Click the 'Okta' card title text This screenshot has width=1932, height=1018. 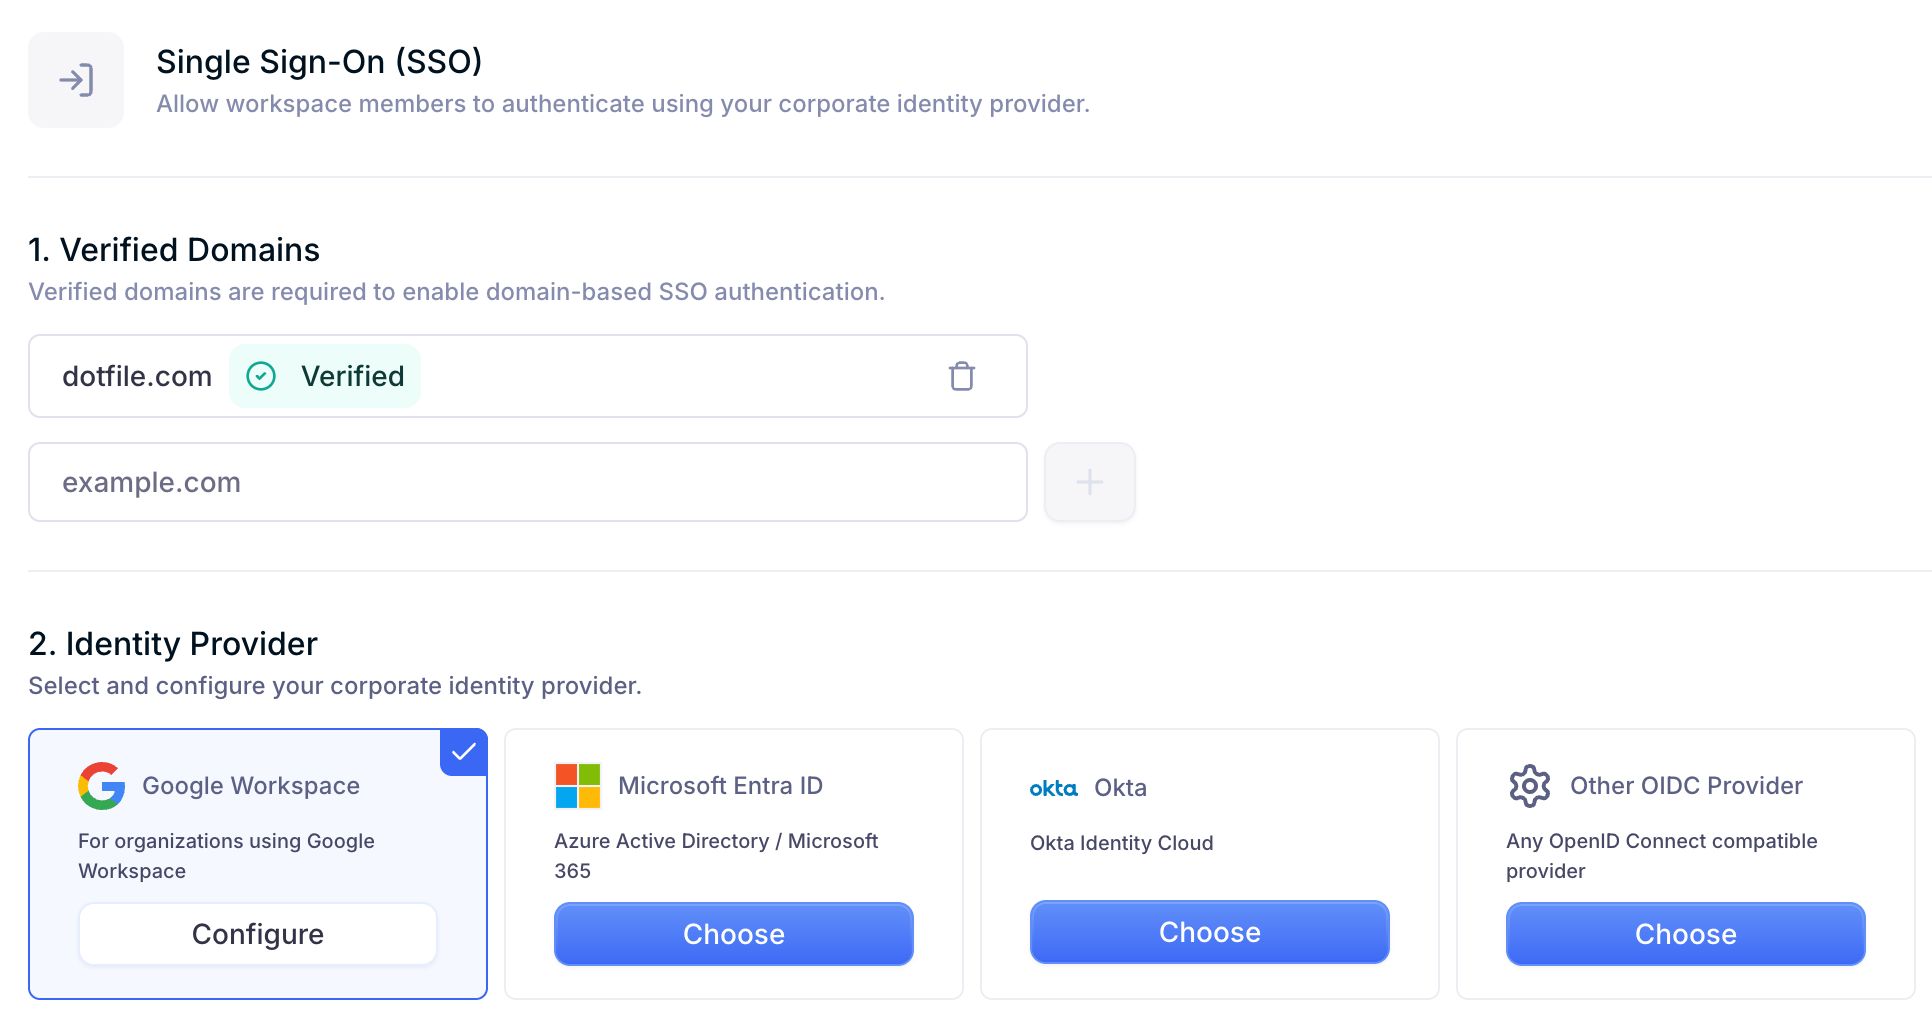(1120, 788)
